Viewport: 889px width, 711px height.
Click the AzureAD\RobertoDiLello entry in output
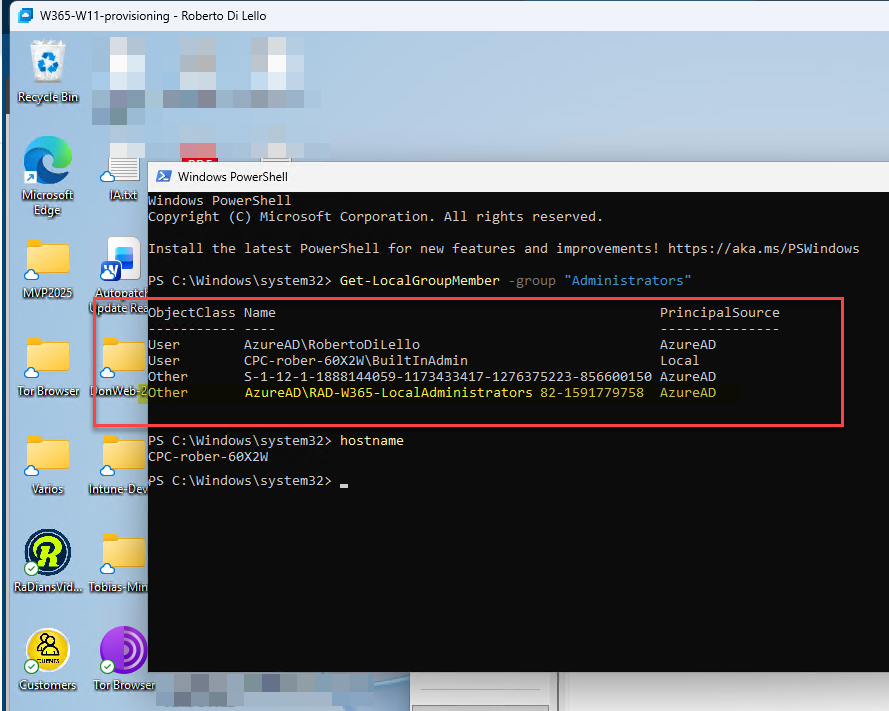331,345
